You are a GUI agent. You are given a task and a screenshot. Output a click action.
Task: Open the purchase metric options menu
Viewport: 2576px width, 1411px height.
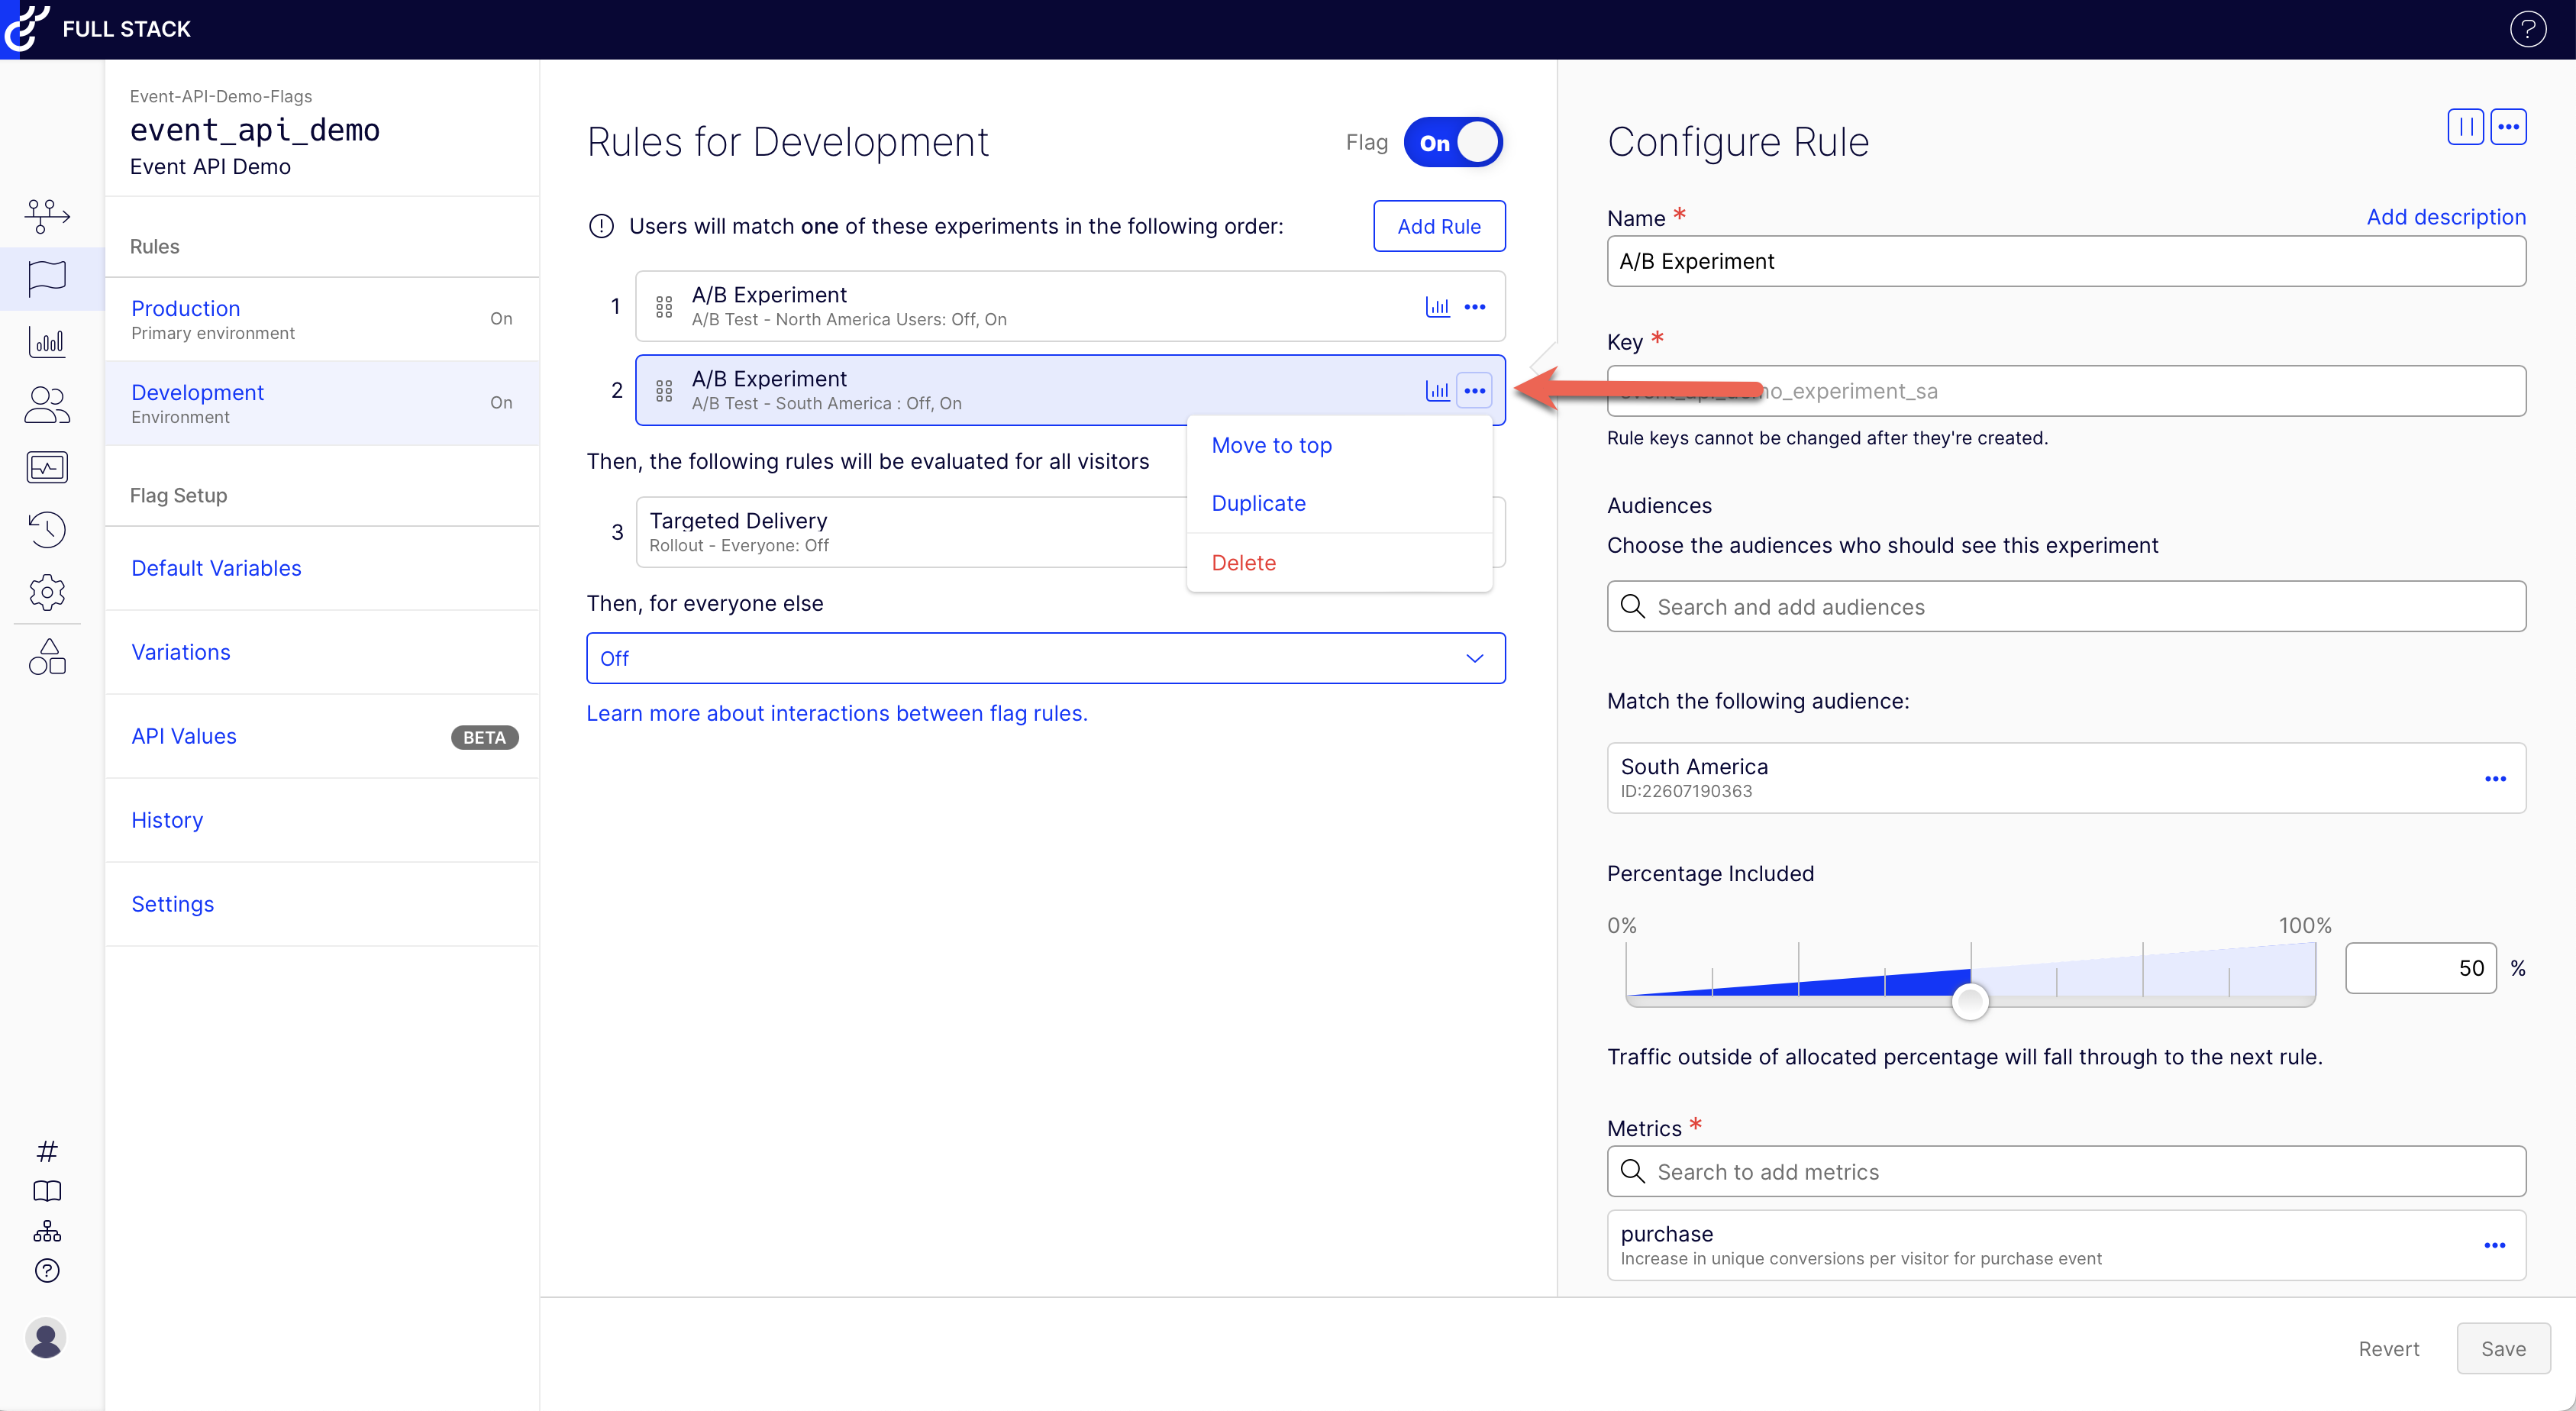[x=2495, y=1246]
